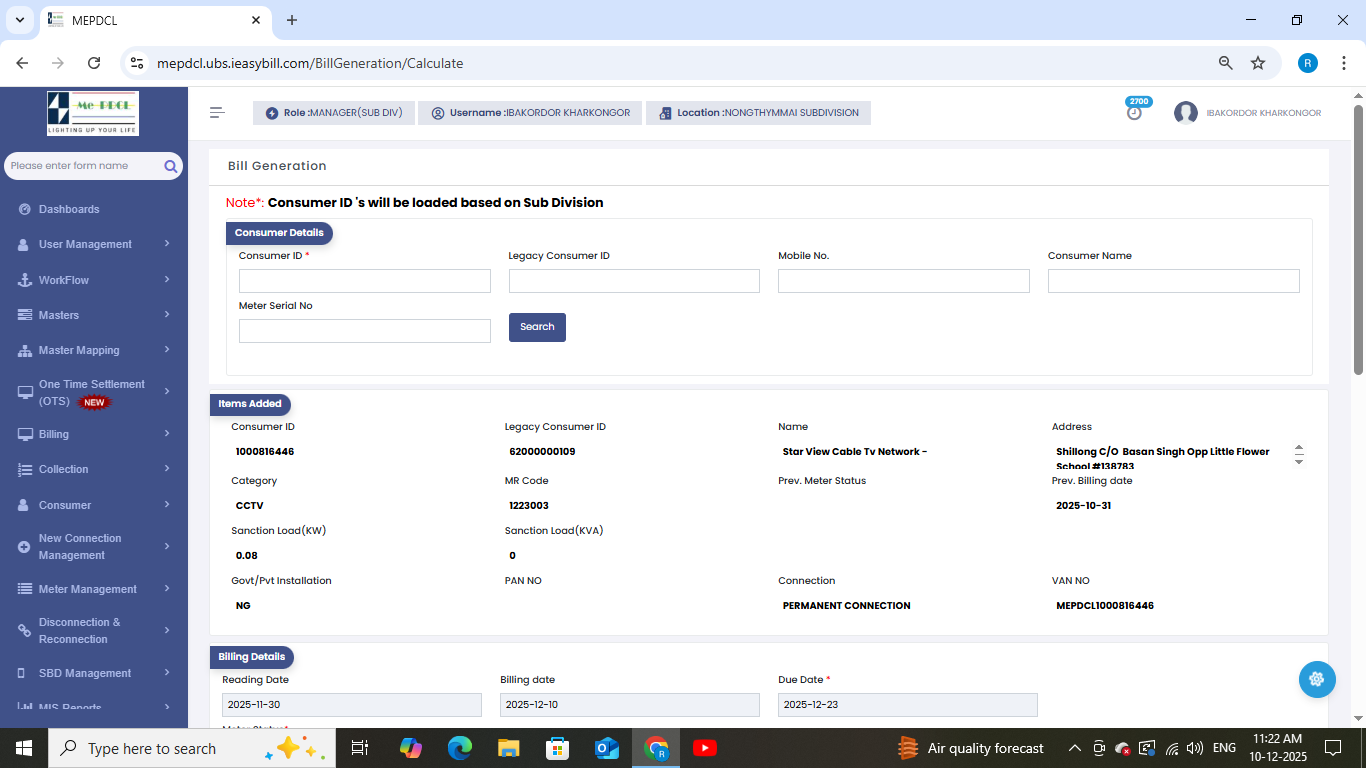Click the Search button in Consumer Details

click(x=537, y=327)
